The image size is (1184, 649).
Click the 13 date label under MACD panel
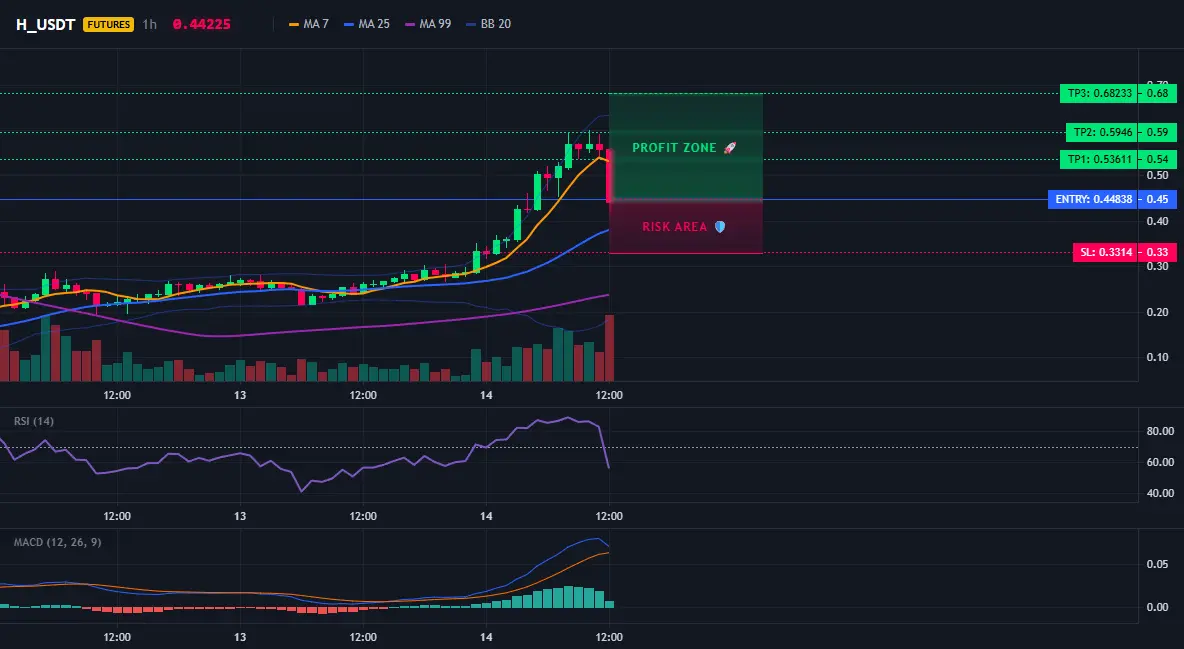click(240, 637)
